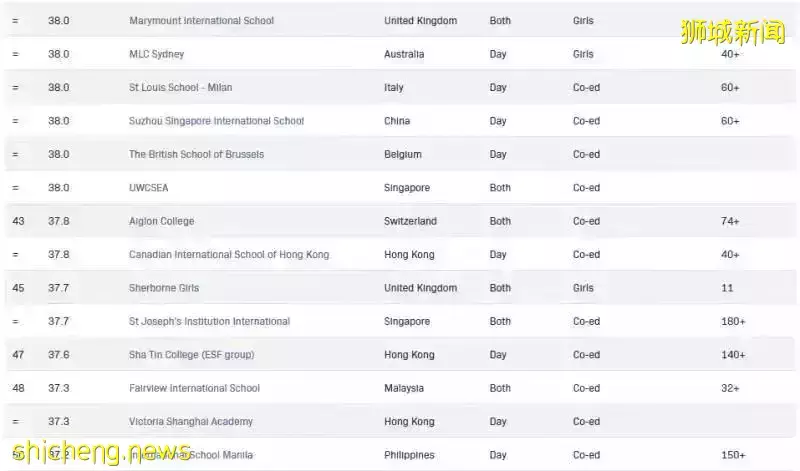Open St Louis School - Milan row
This screenshot has width=800, height=471.
[180, 88]
